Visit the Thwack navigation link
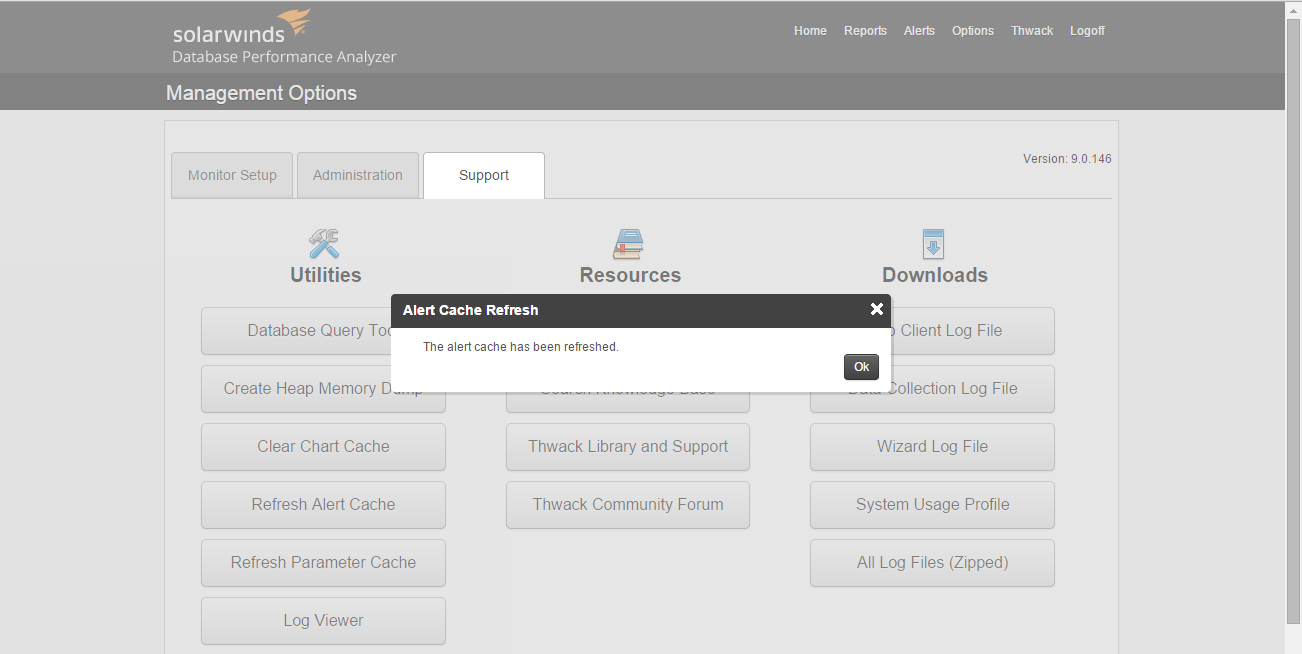 1032,31
